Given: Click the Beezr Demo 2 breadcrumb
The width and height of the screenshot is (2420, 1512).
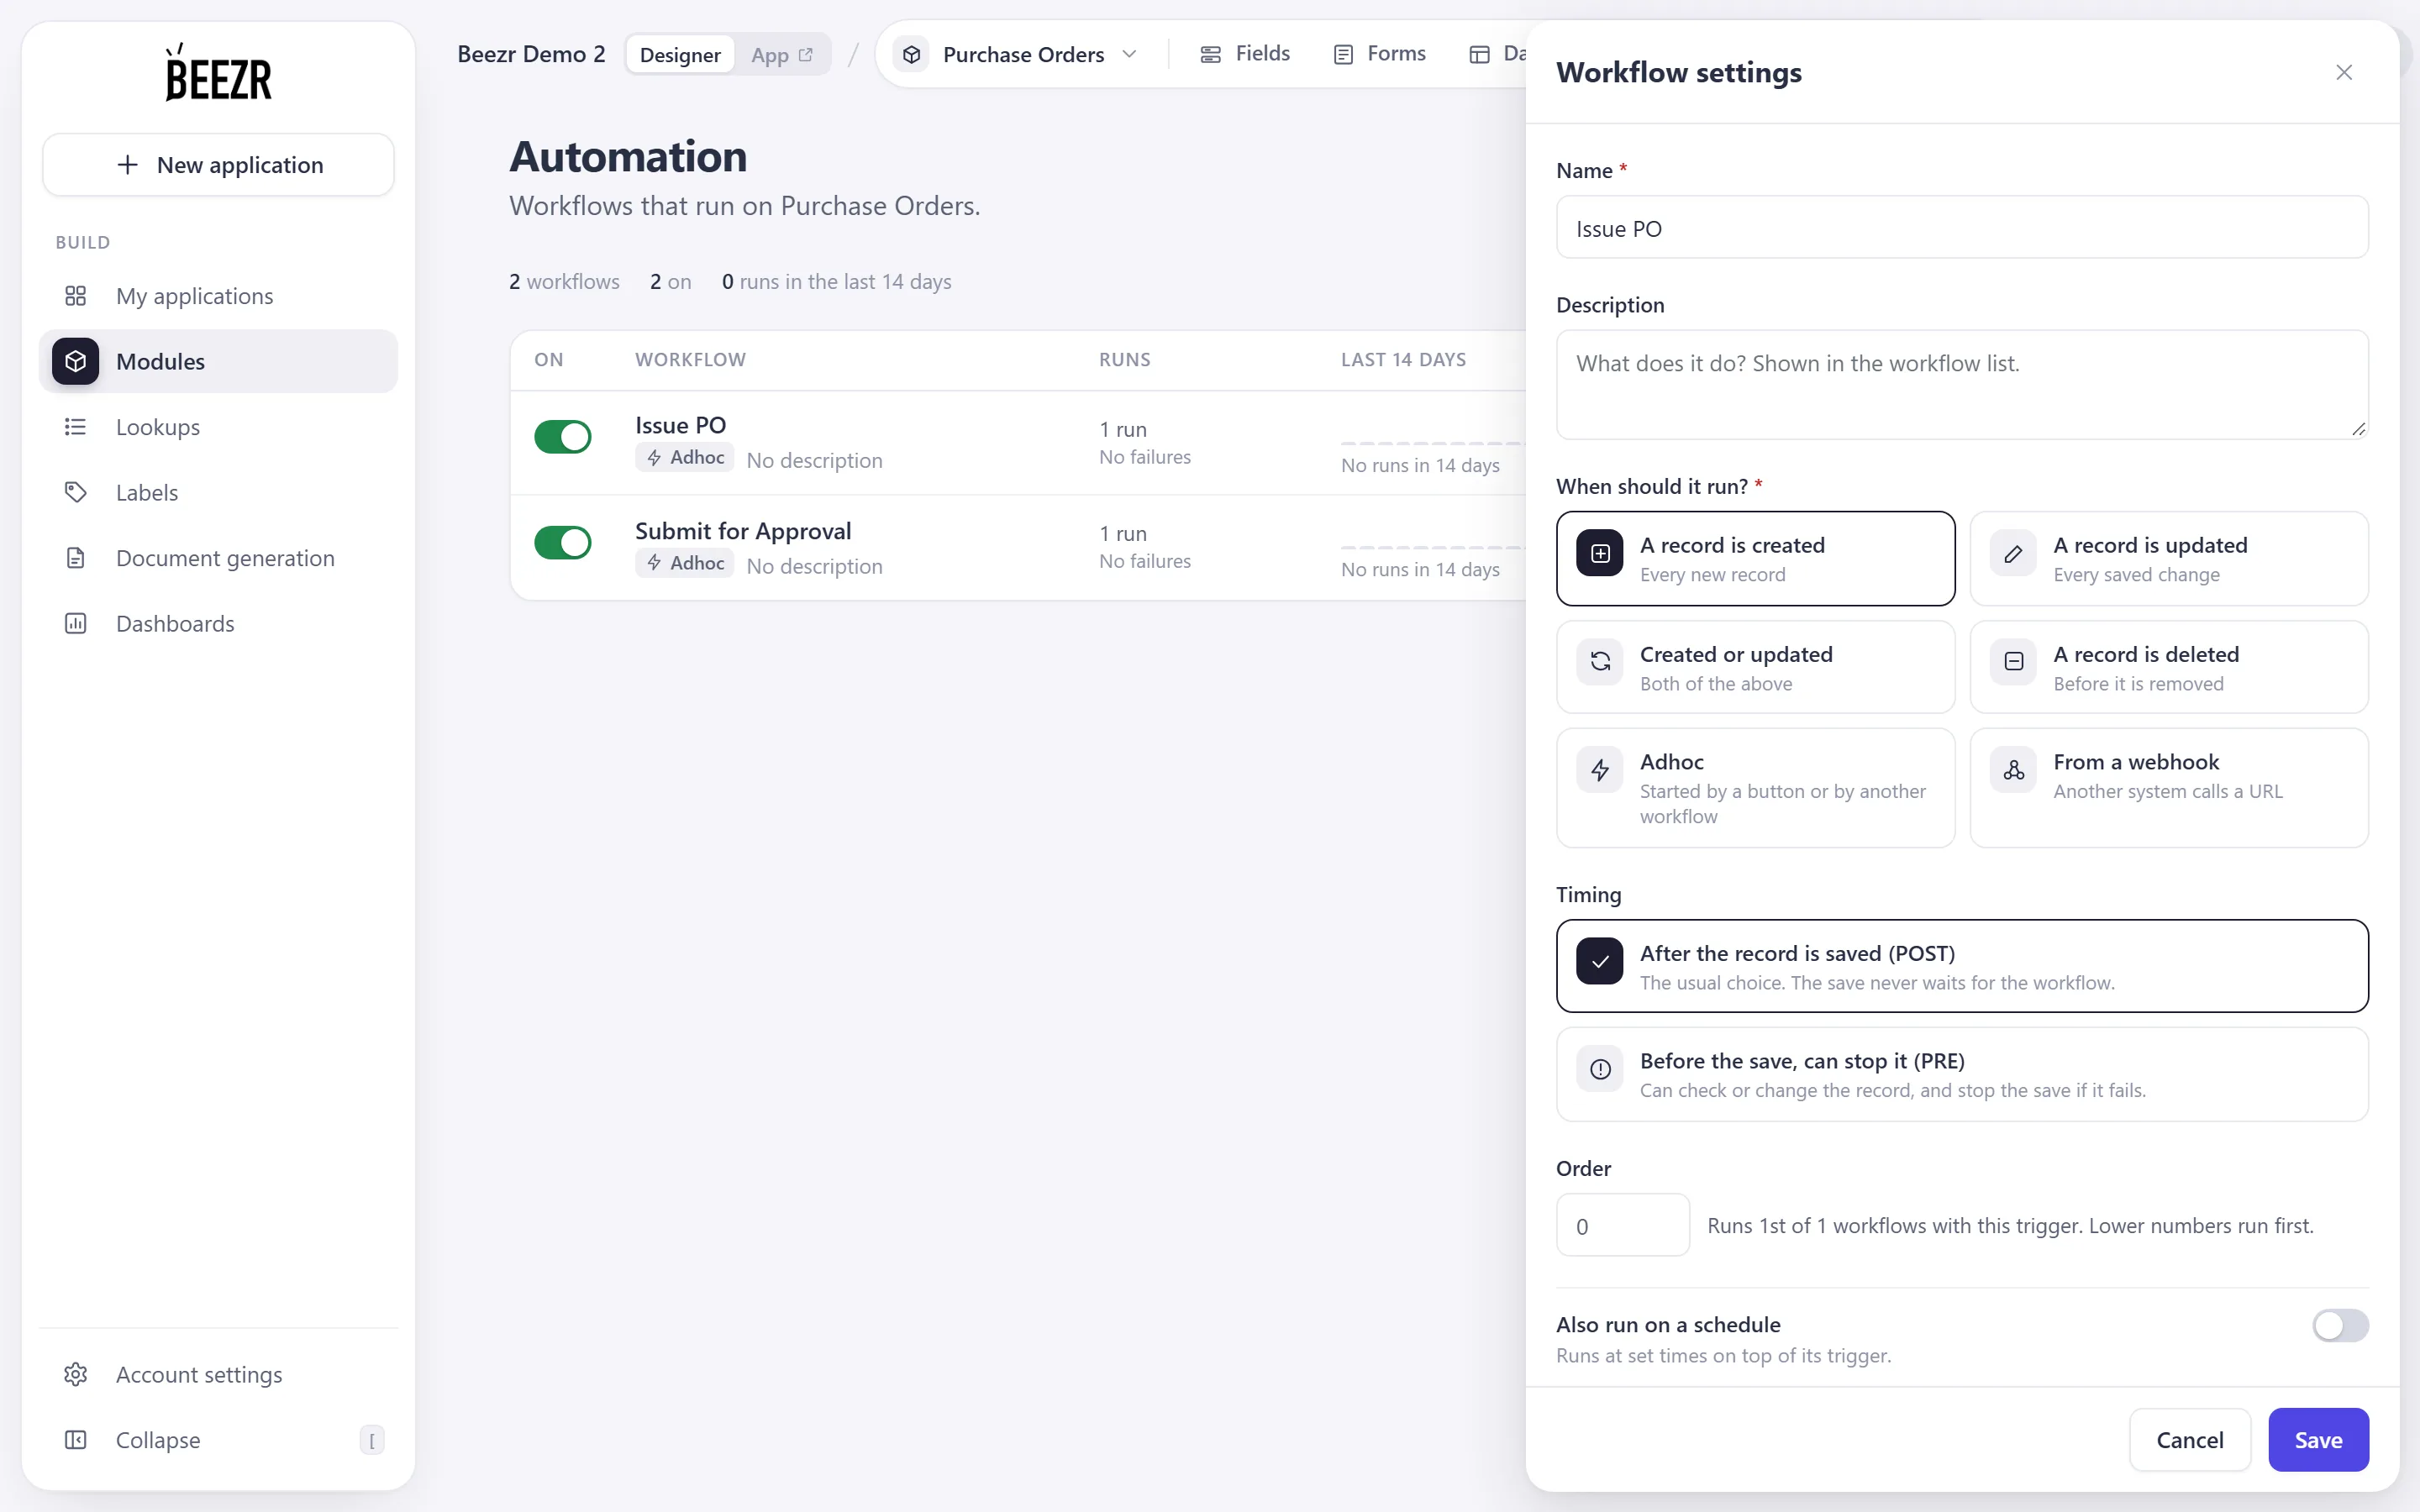Looking at the screenshot, I should coord(531,54).
